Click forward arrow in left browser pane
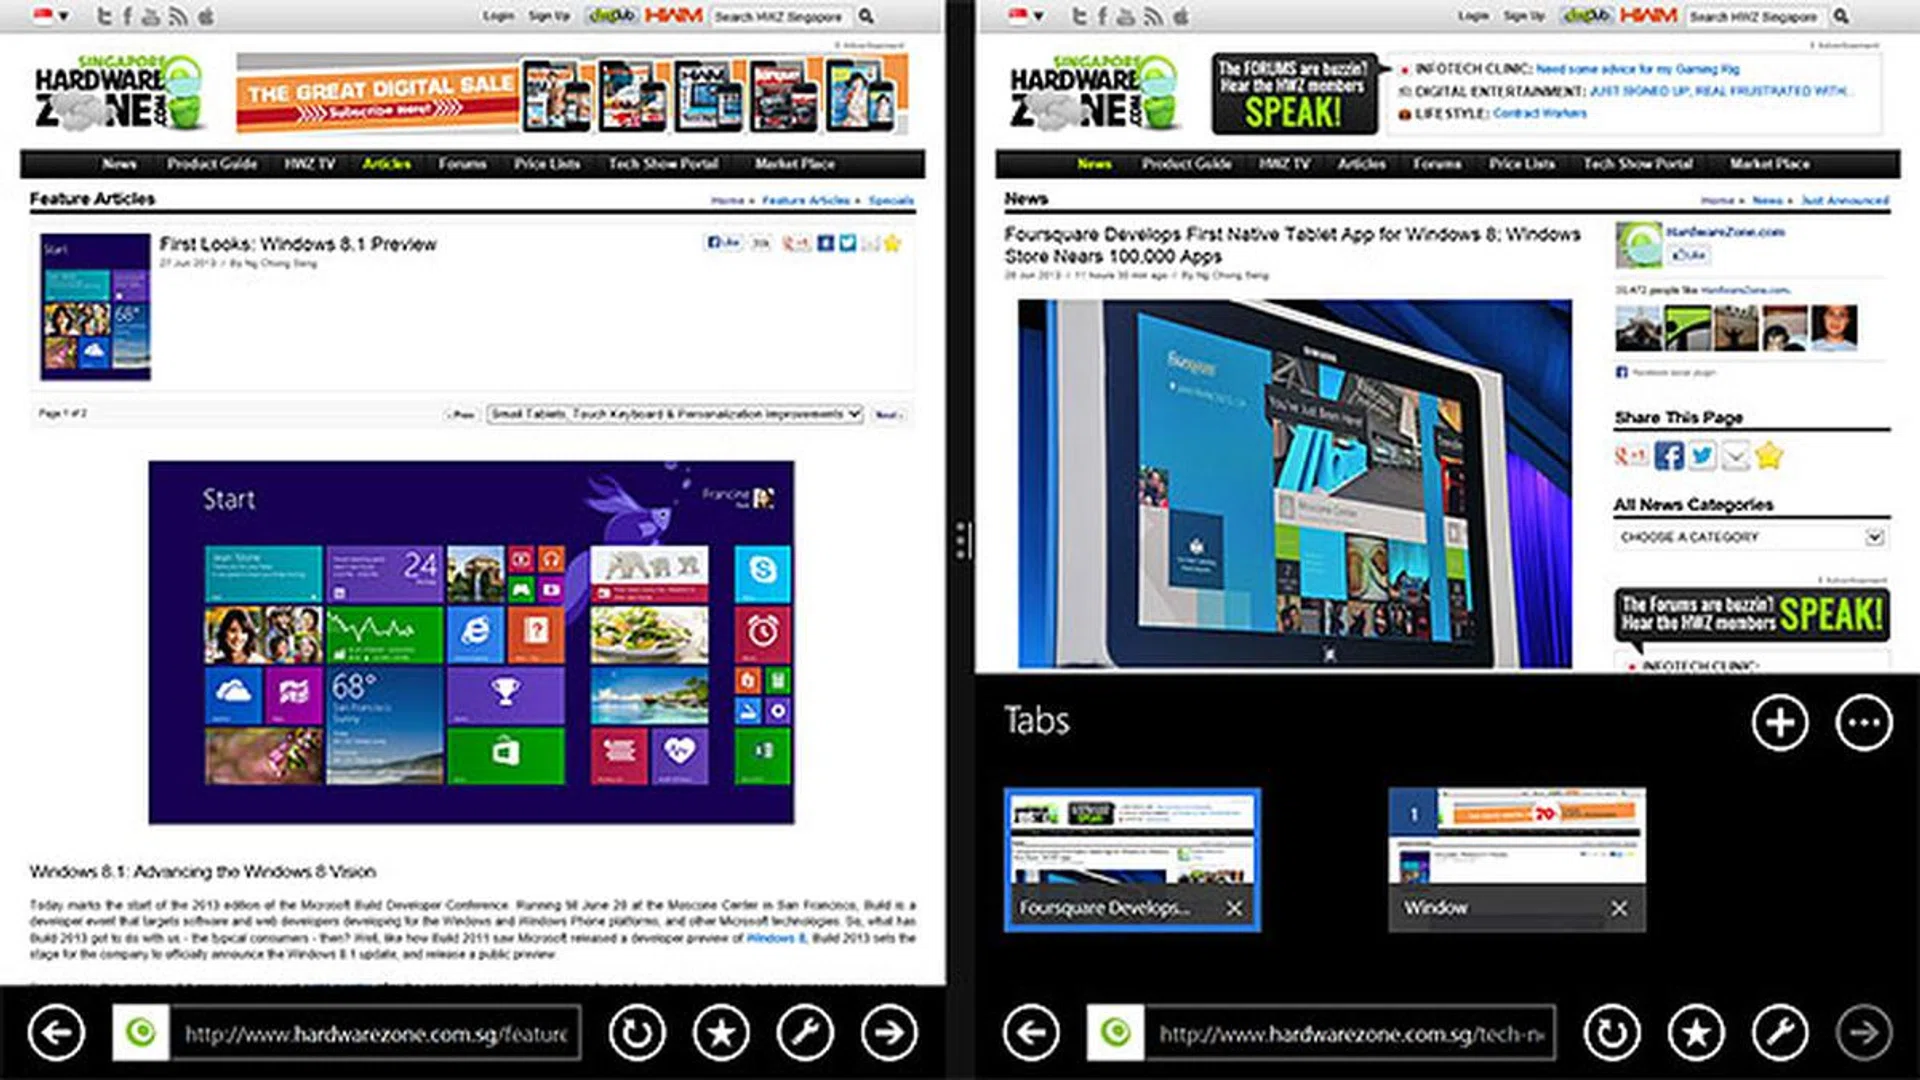 pyautogui.click(x=889, y=1032)
